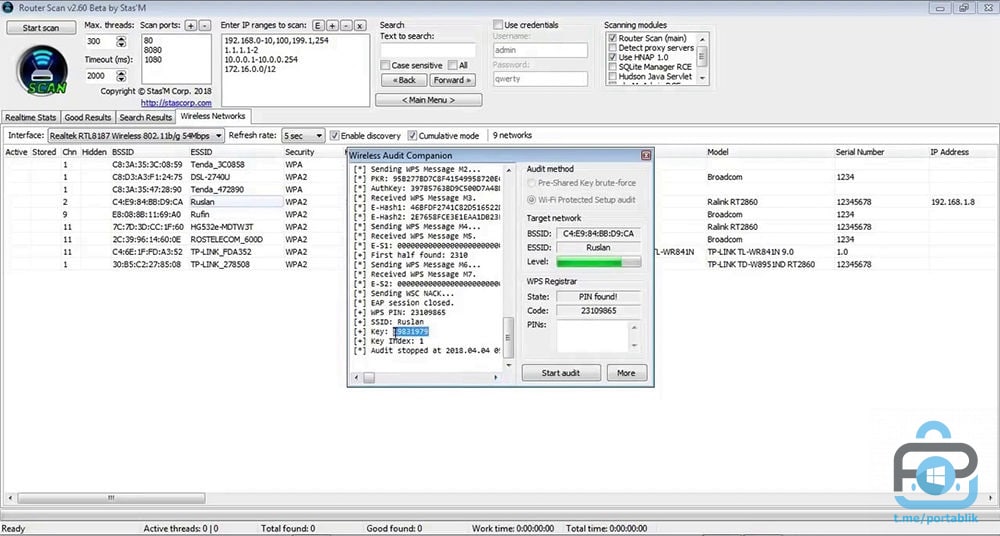The height and width of the screenshot is (536, 1000).
Task: Toggle Enable discovery checkbox
Action: pos(334,136)
